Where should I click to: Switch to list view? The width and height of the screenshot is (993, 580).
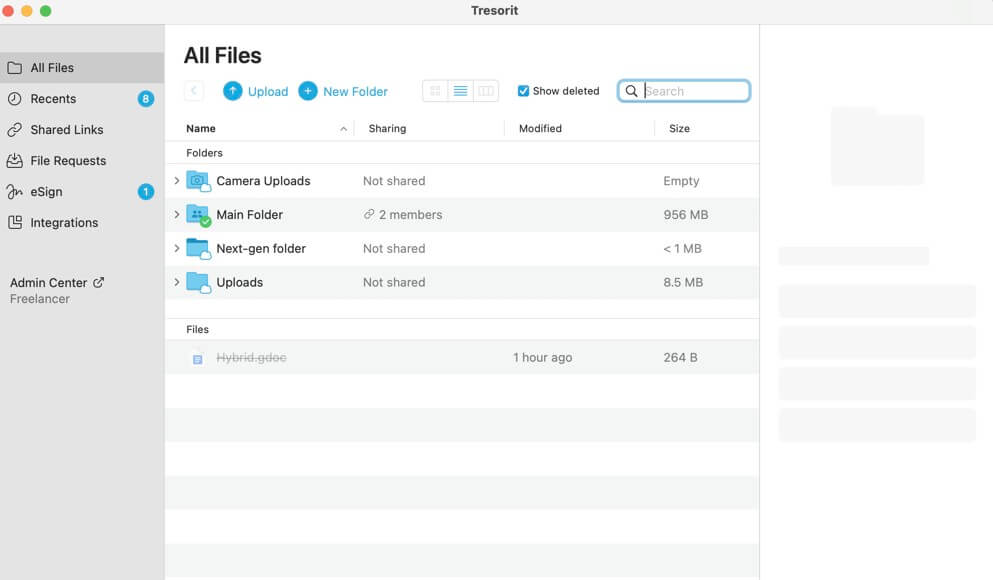coord(460,91)
